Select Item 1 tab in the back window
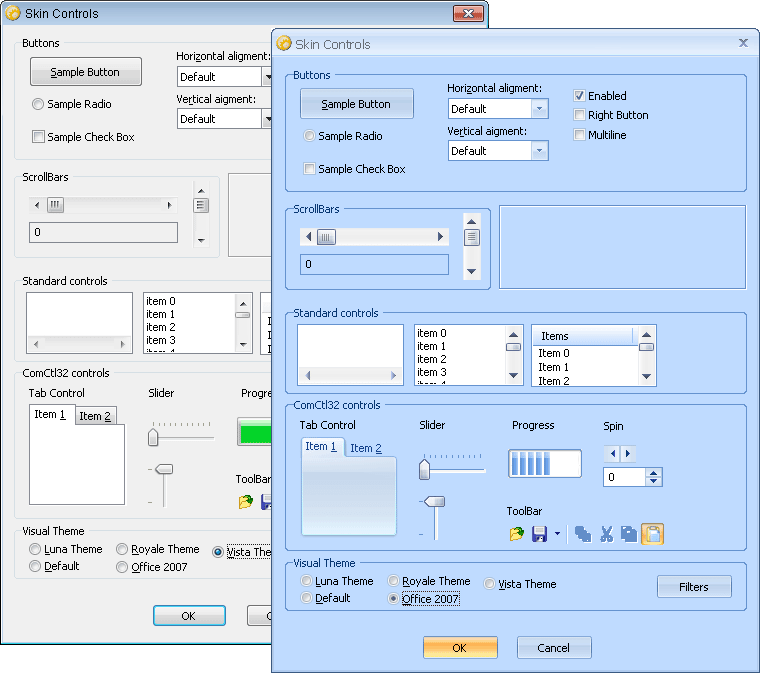761x676 pixels. 50,414
